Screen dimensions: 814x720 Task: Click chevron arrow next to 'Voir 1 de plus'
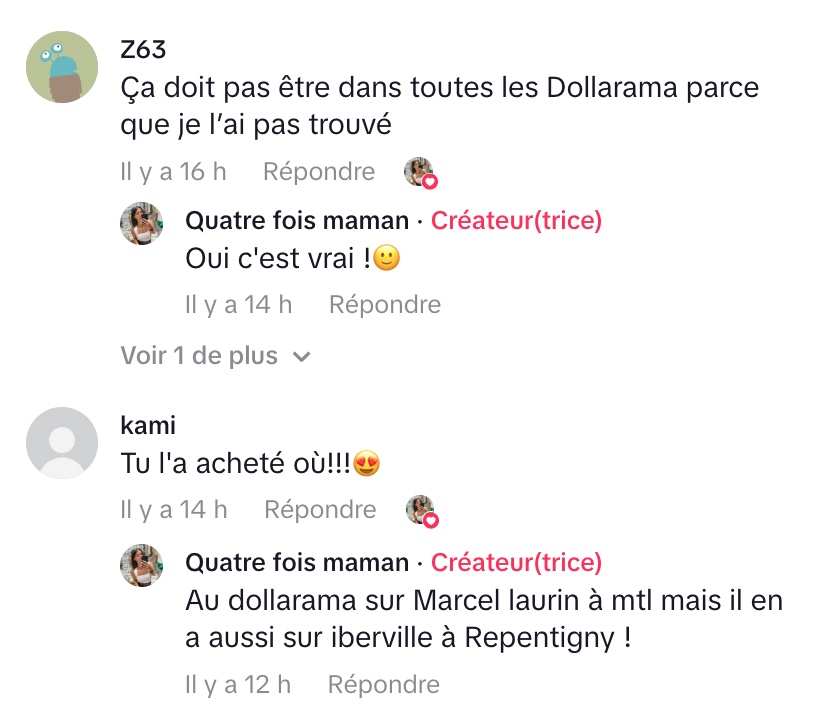(302, 357)
